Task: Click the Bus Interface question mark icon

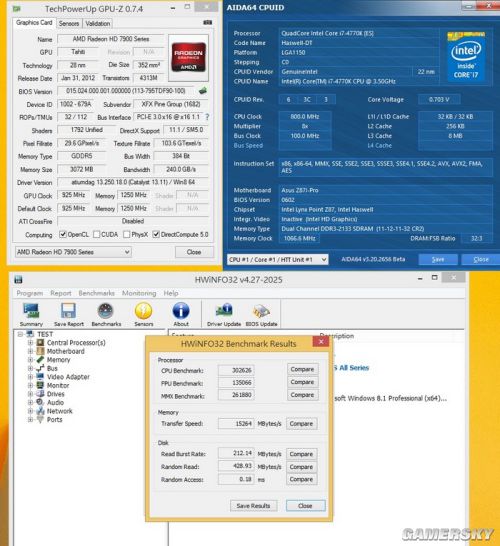Action: 208,117
